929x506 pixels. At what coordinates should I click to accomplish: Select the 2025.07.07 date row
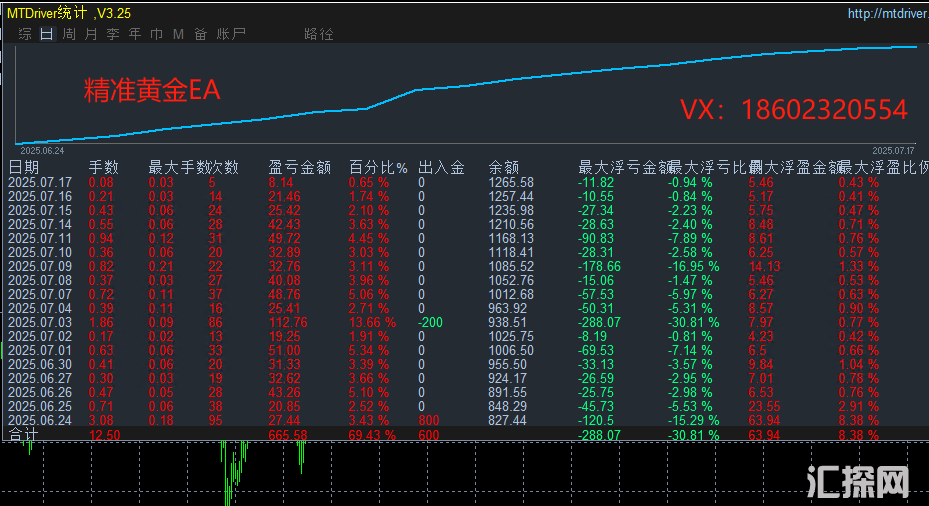pos(40,294)
